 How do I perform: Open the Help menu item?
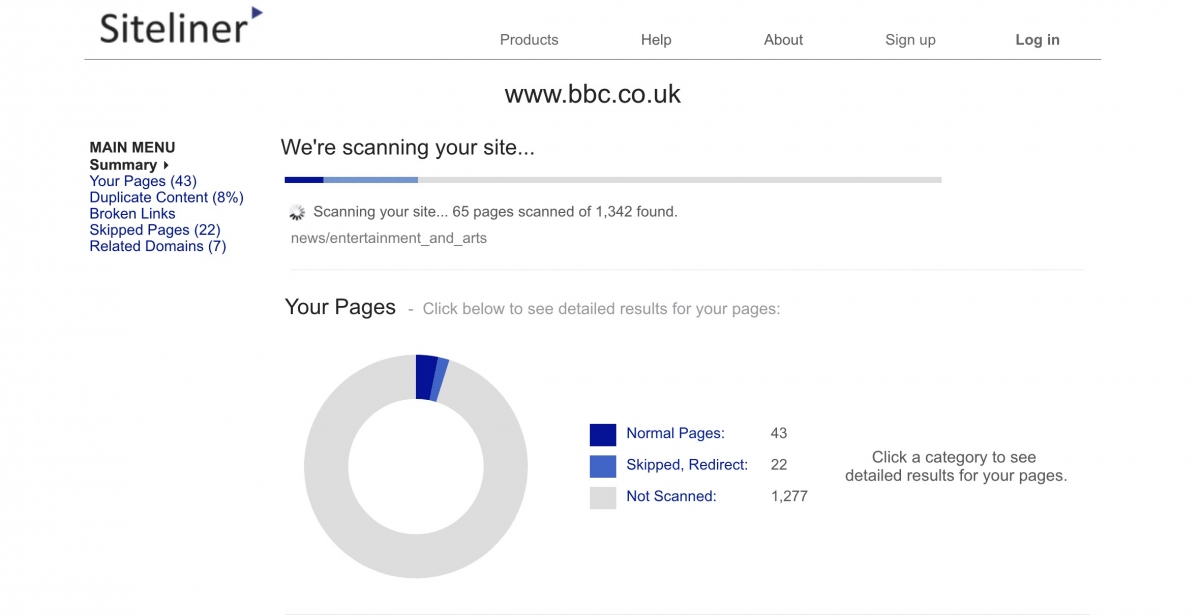click(656, 40)
